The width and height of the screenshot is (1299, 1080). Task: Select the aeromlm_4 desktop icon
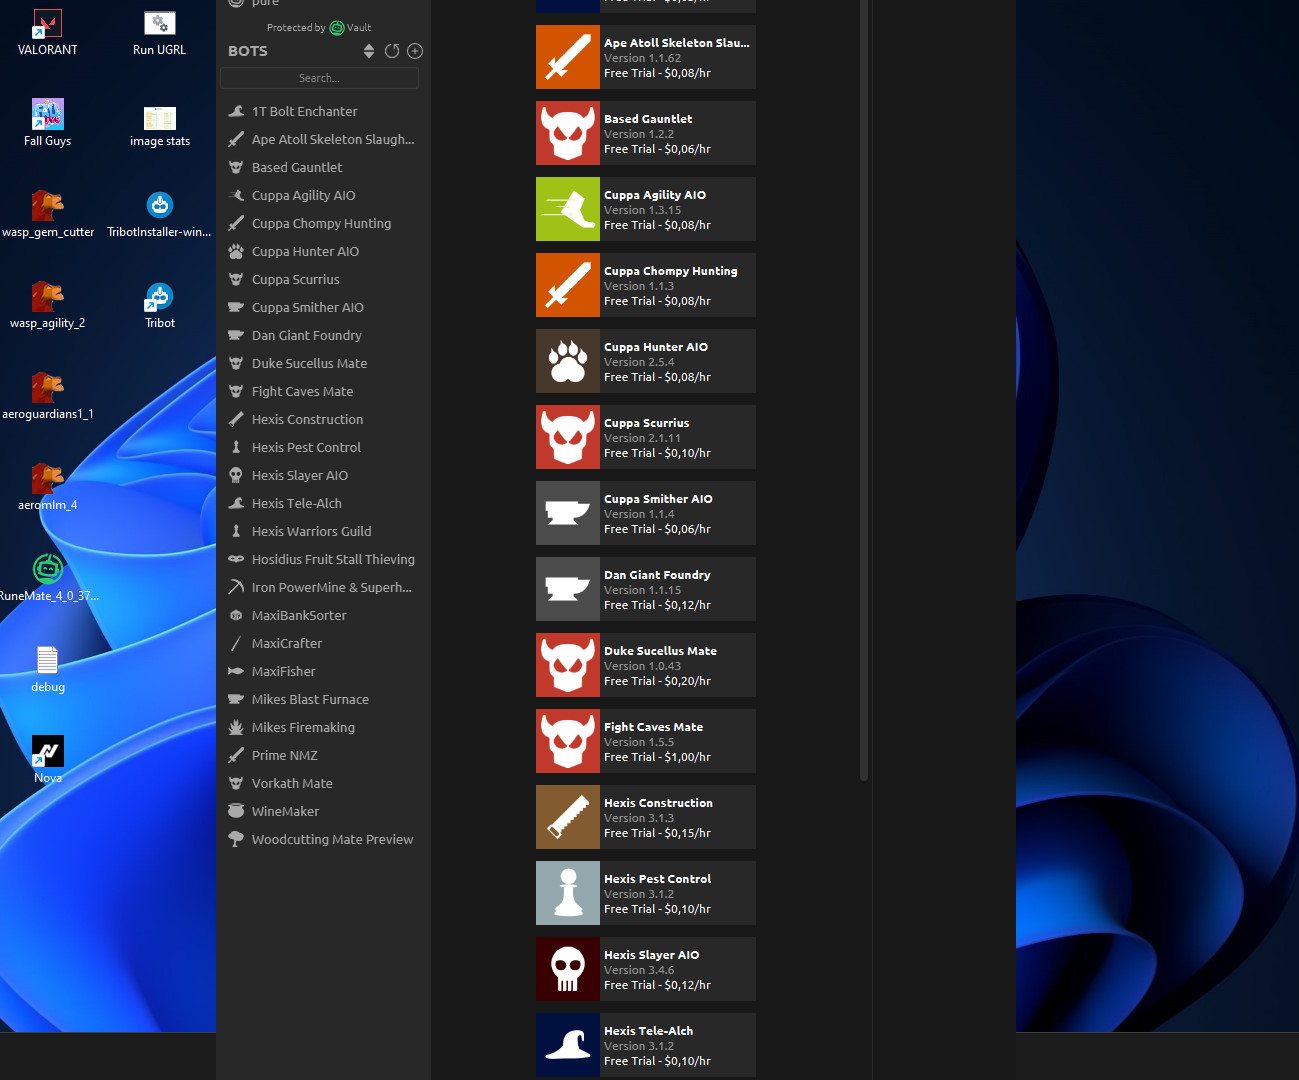click(x=47, y=488)
